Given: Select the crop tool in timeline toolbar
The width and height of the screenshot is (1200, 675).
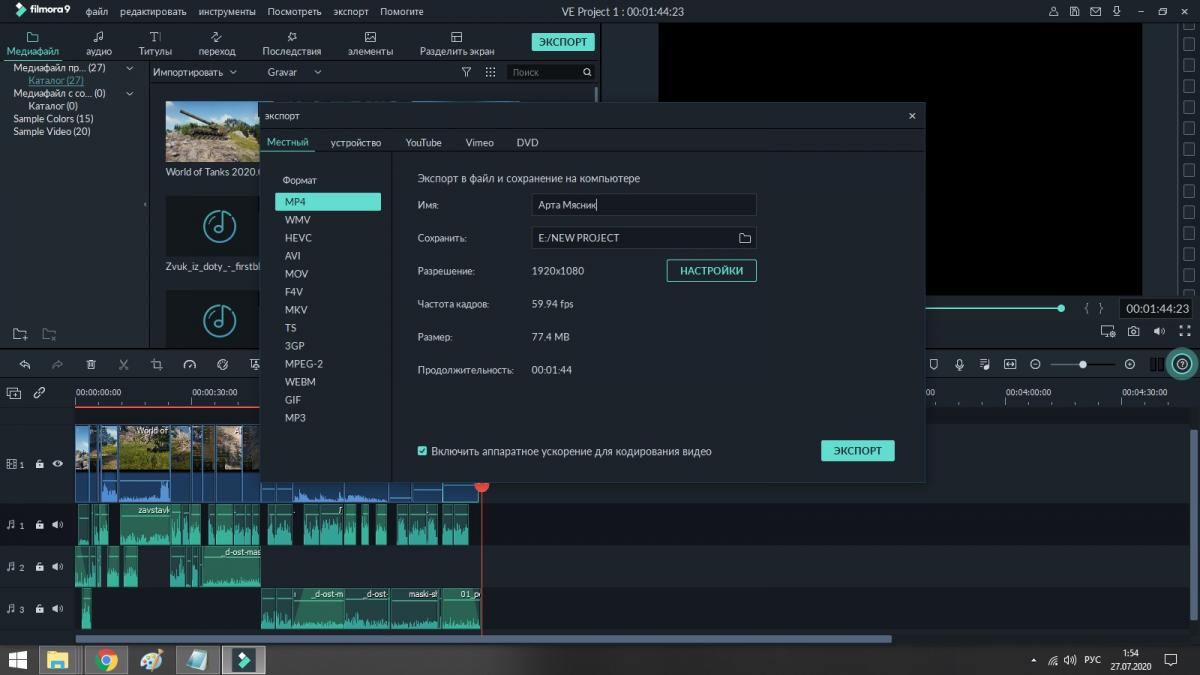Looking at the screenshot, I should [156, 365].
